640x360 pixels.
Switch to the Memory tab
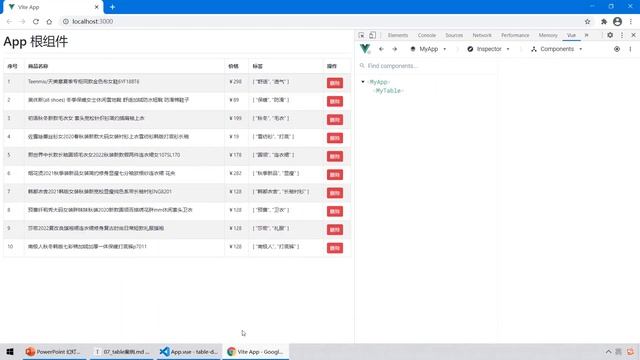point(548,36)
